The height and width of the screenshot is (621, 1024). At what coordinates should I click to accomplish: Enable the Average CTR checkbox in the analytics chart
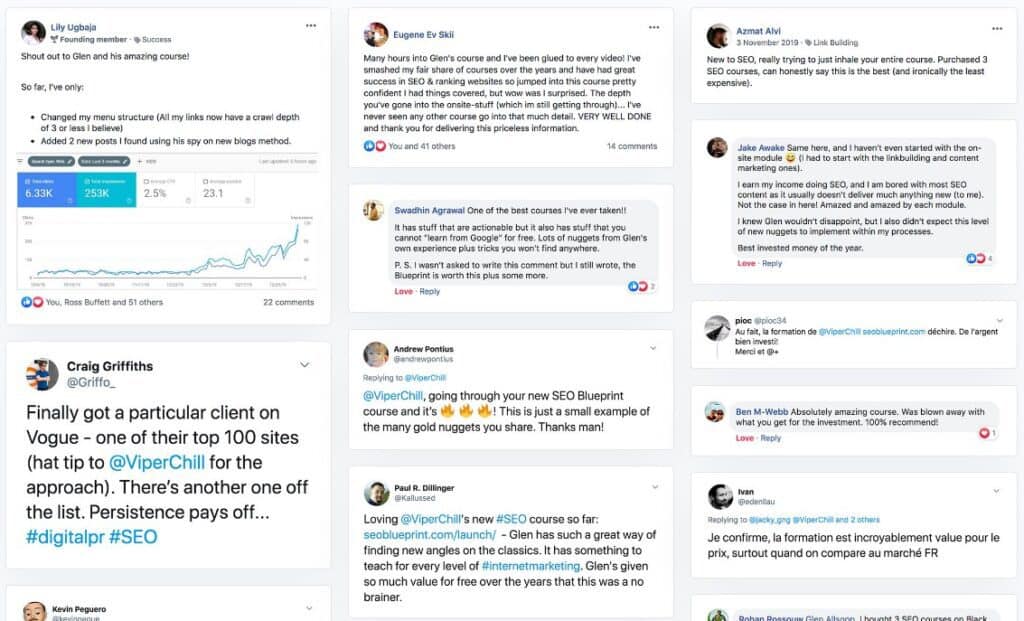145,181
